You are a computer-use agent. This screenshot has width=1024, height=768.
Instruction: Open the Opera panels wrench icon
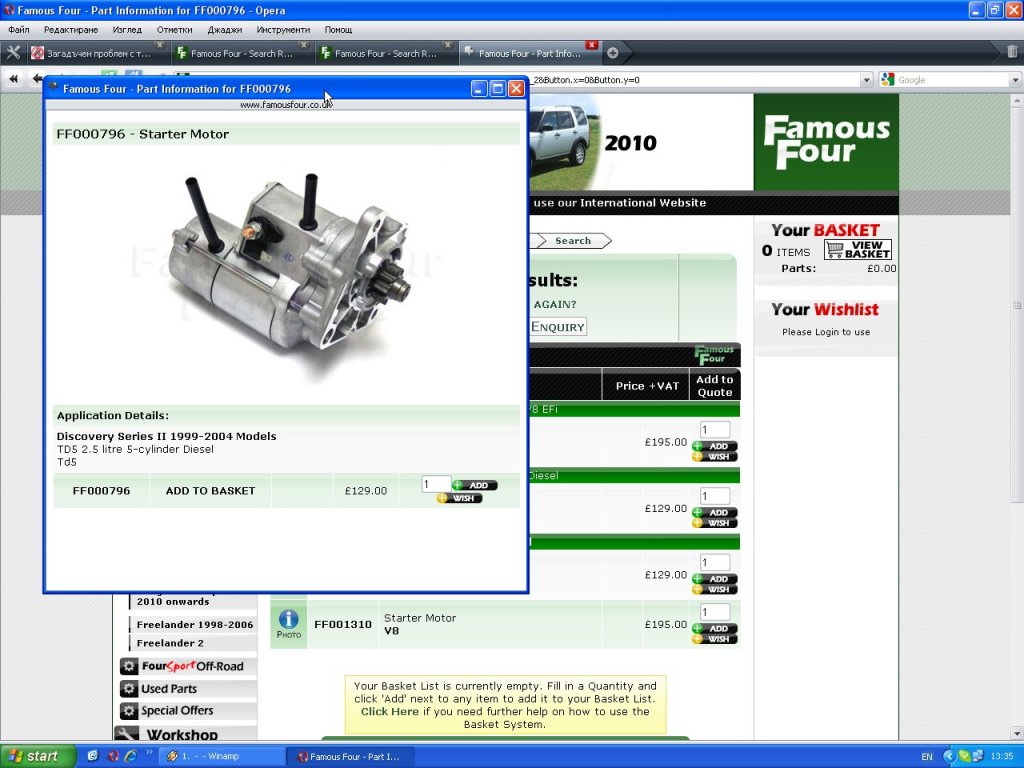pyautogui.click(x=13, y=53)
